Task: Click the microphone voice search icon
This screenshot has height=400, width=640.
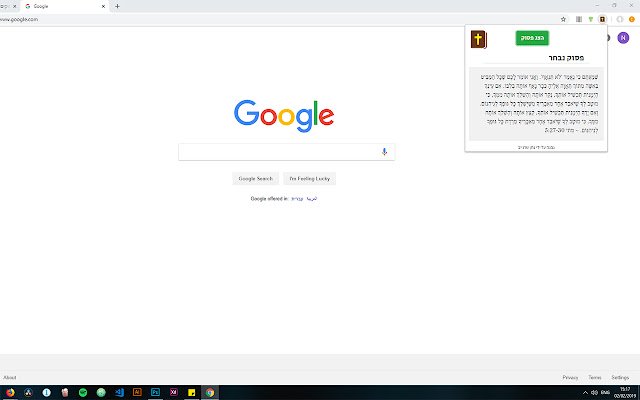Action: (384, 152)
